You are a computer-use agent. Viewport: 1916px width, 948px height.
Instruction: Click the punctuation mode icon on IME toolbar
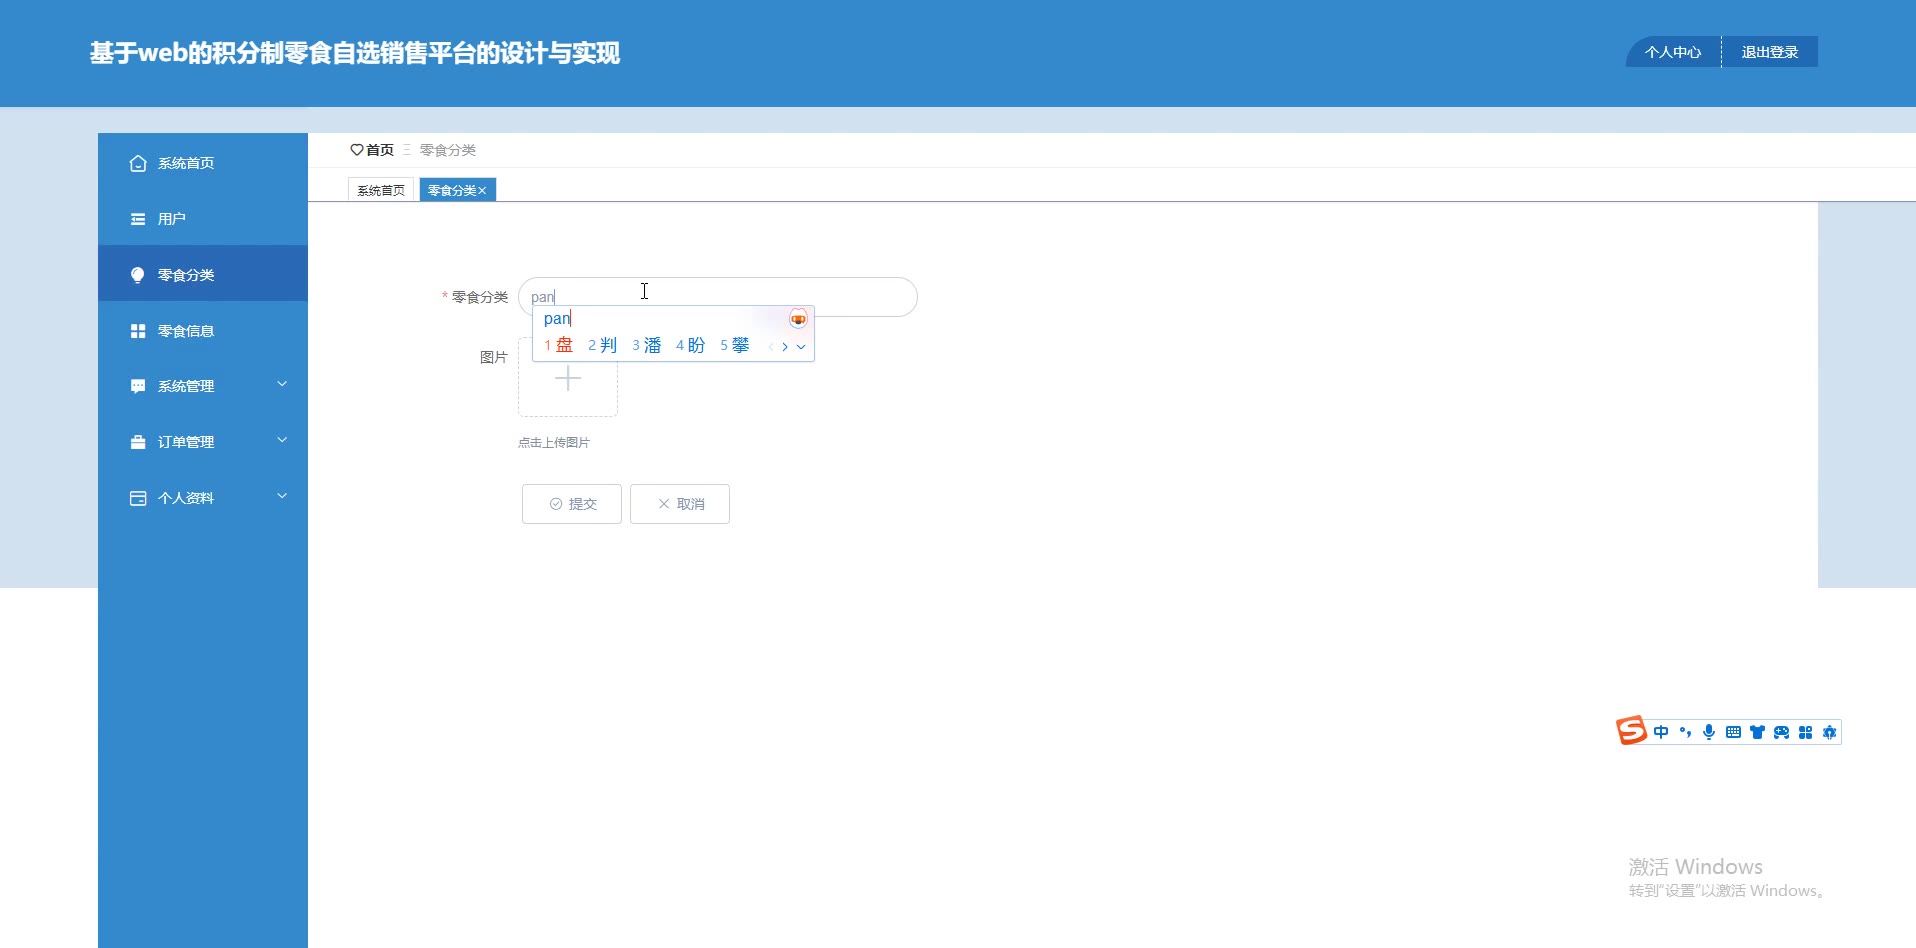tap(1685, 732)
